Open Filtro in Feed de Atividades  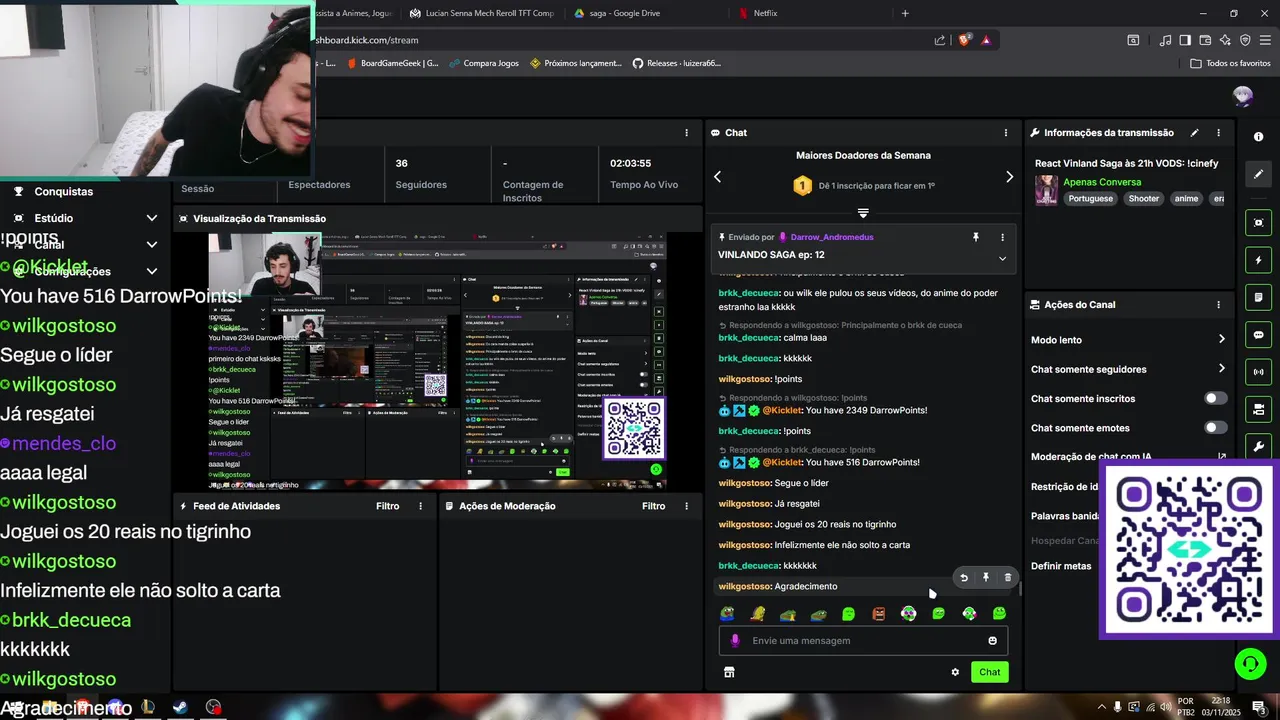pyautogui.click(x=387, y=506)
